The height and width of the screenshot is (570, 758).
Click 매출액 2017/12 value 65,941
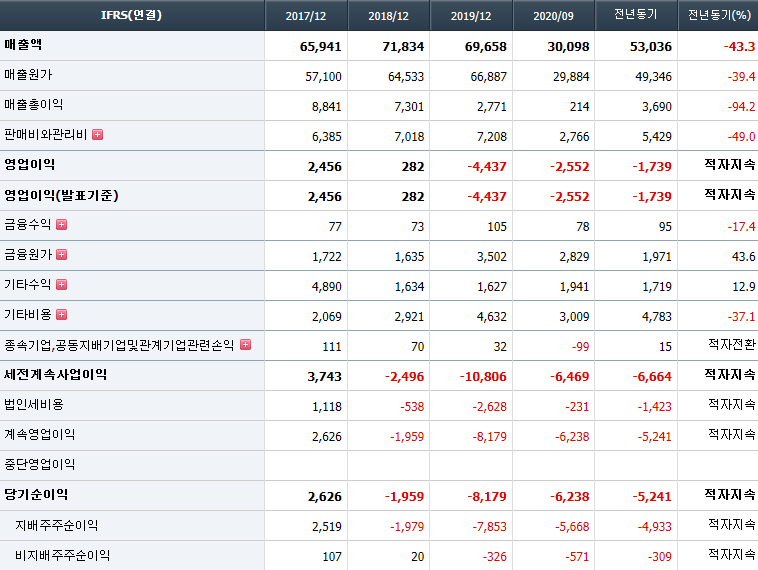(321, 46)
